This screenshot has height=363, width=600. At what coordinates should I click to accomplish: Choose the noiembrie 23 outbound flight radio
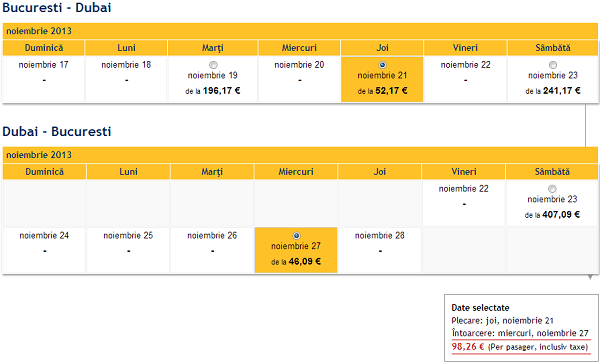553,65
